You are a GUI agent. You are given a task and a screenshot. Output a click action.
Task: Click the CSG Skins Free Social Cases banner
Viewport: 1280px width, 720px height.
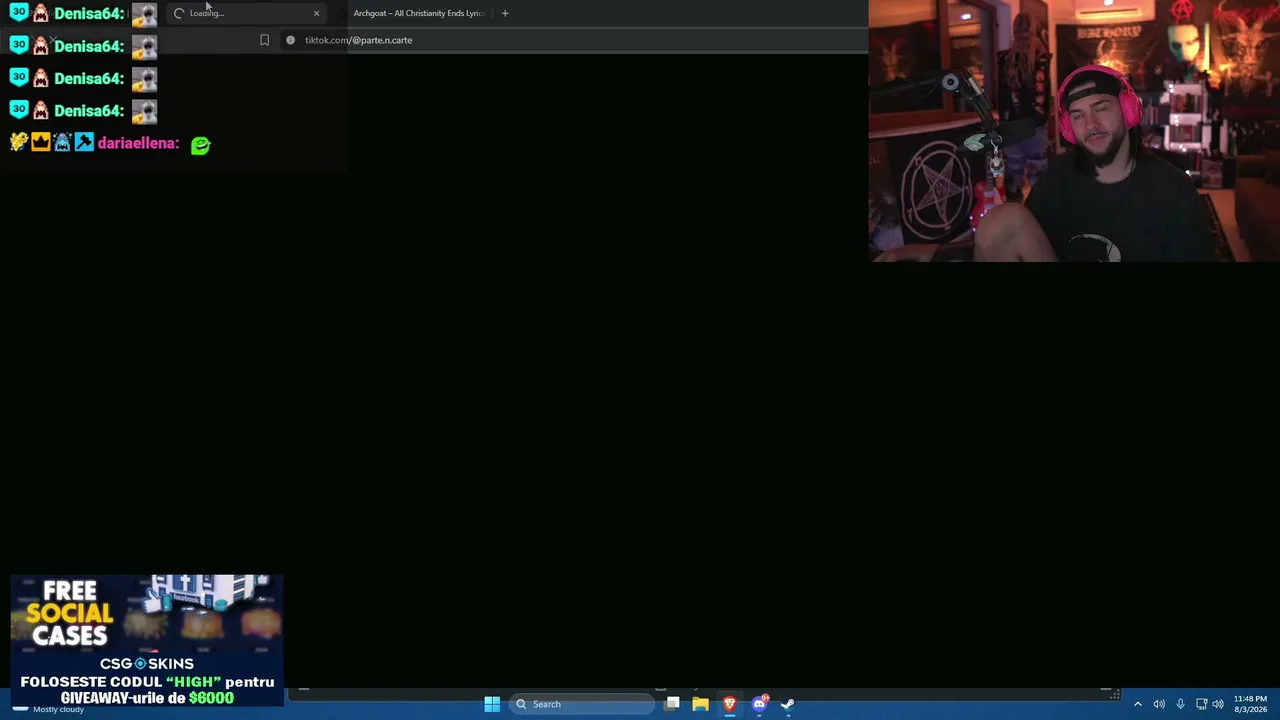tap(147, 640)
